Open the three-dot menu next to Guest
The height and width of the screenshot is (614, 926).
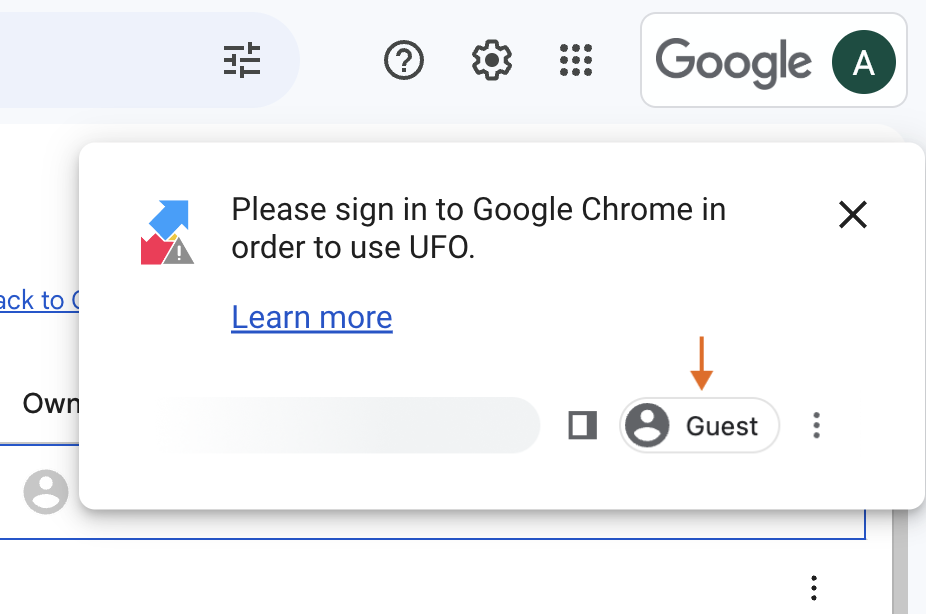point(816,425)
